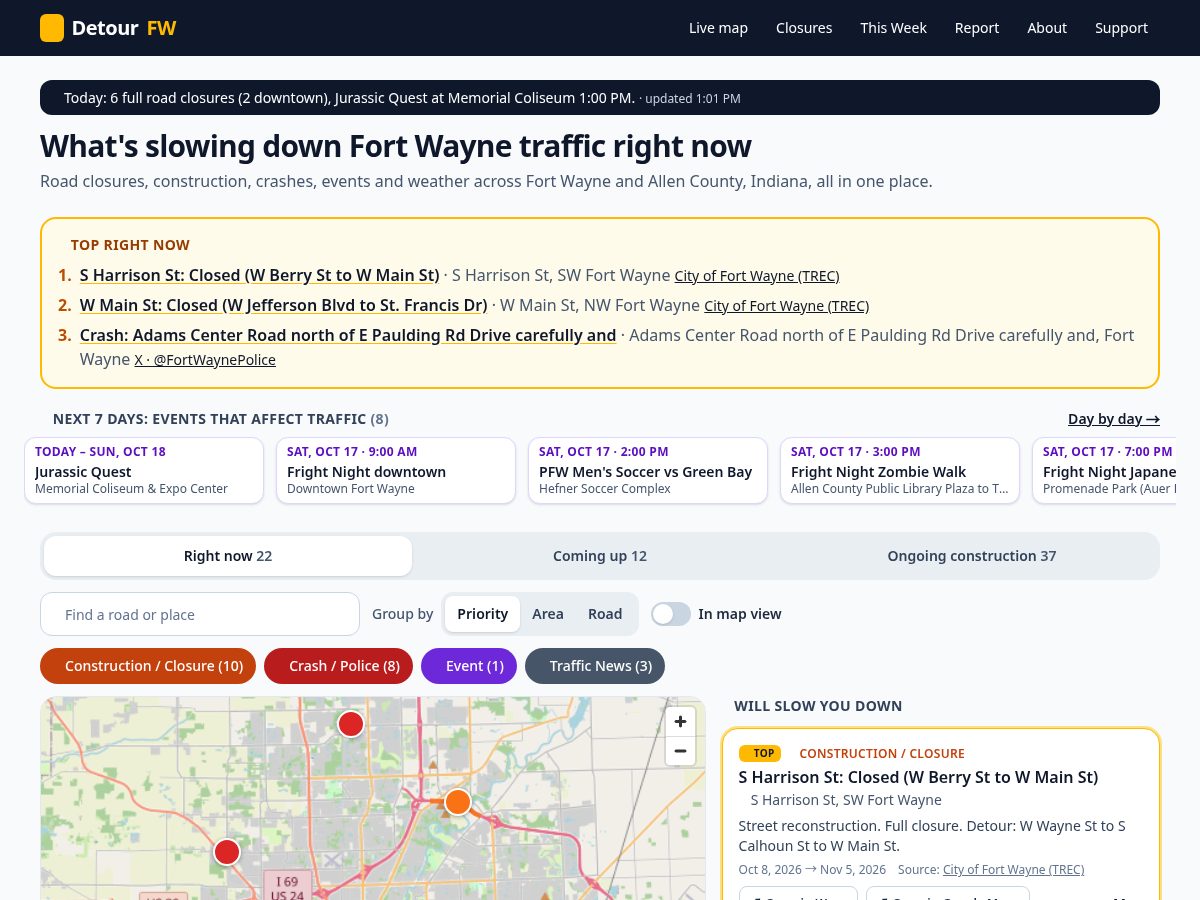
Task: Click the TOP RIGHT NOW heading
Action: [x=130, y=245]
